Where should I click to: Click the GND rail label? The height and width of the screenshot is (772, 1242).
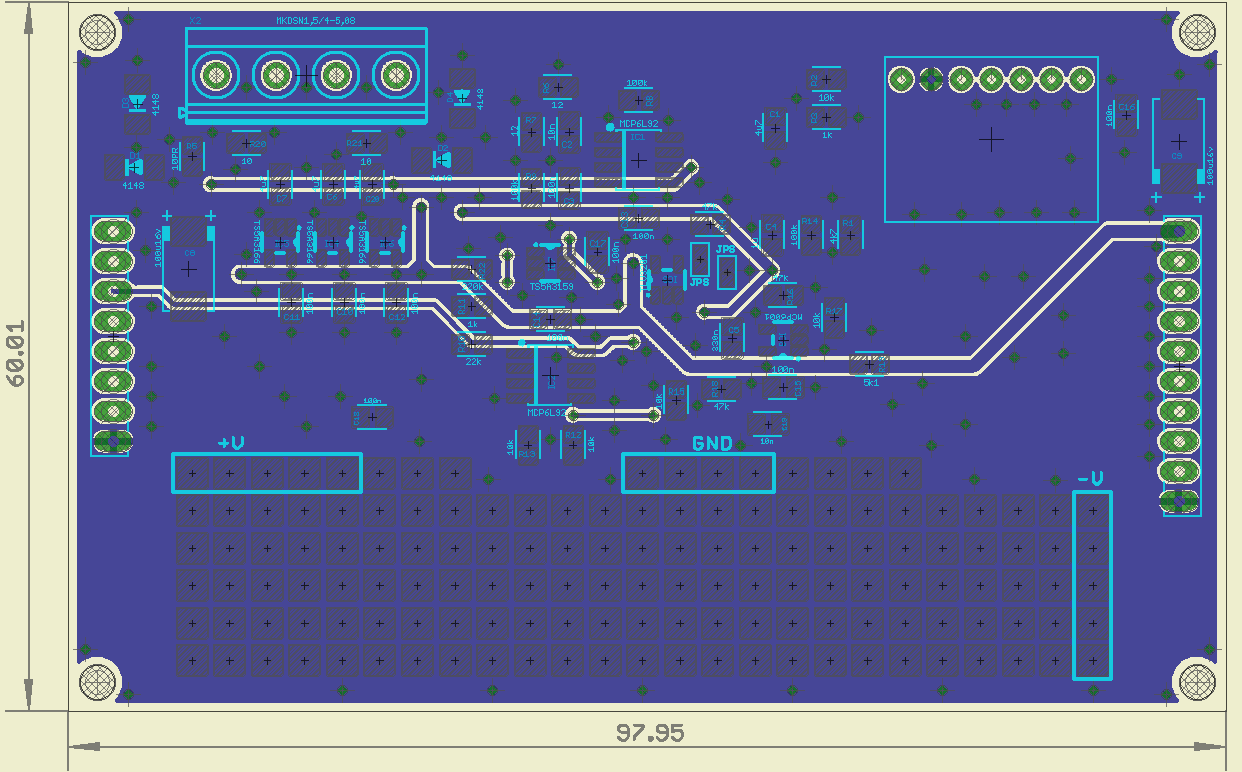point(712,444)
